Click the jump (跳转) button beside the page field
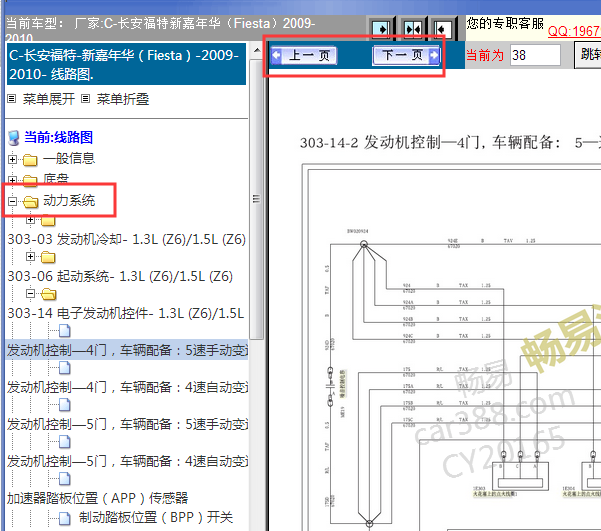 [x=588, y=55]
